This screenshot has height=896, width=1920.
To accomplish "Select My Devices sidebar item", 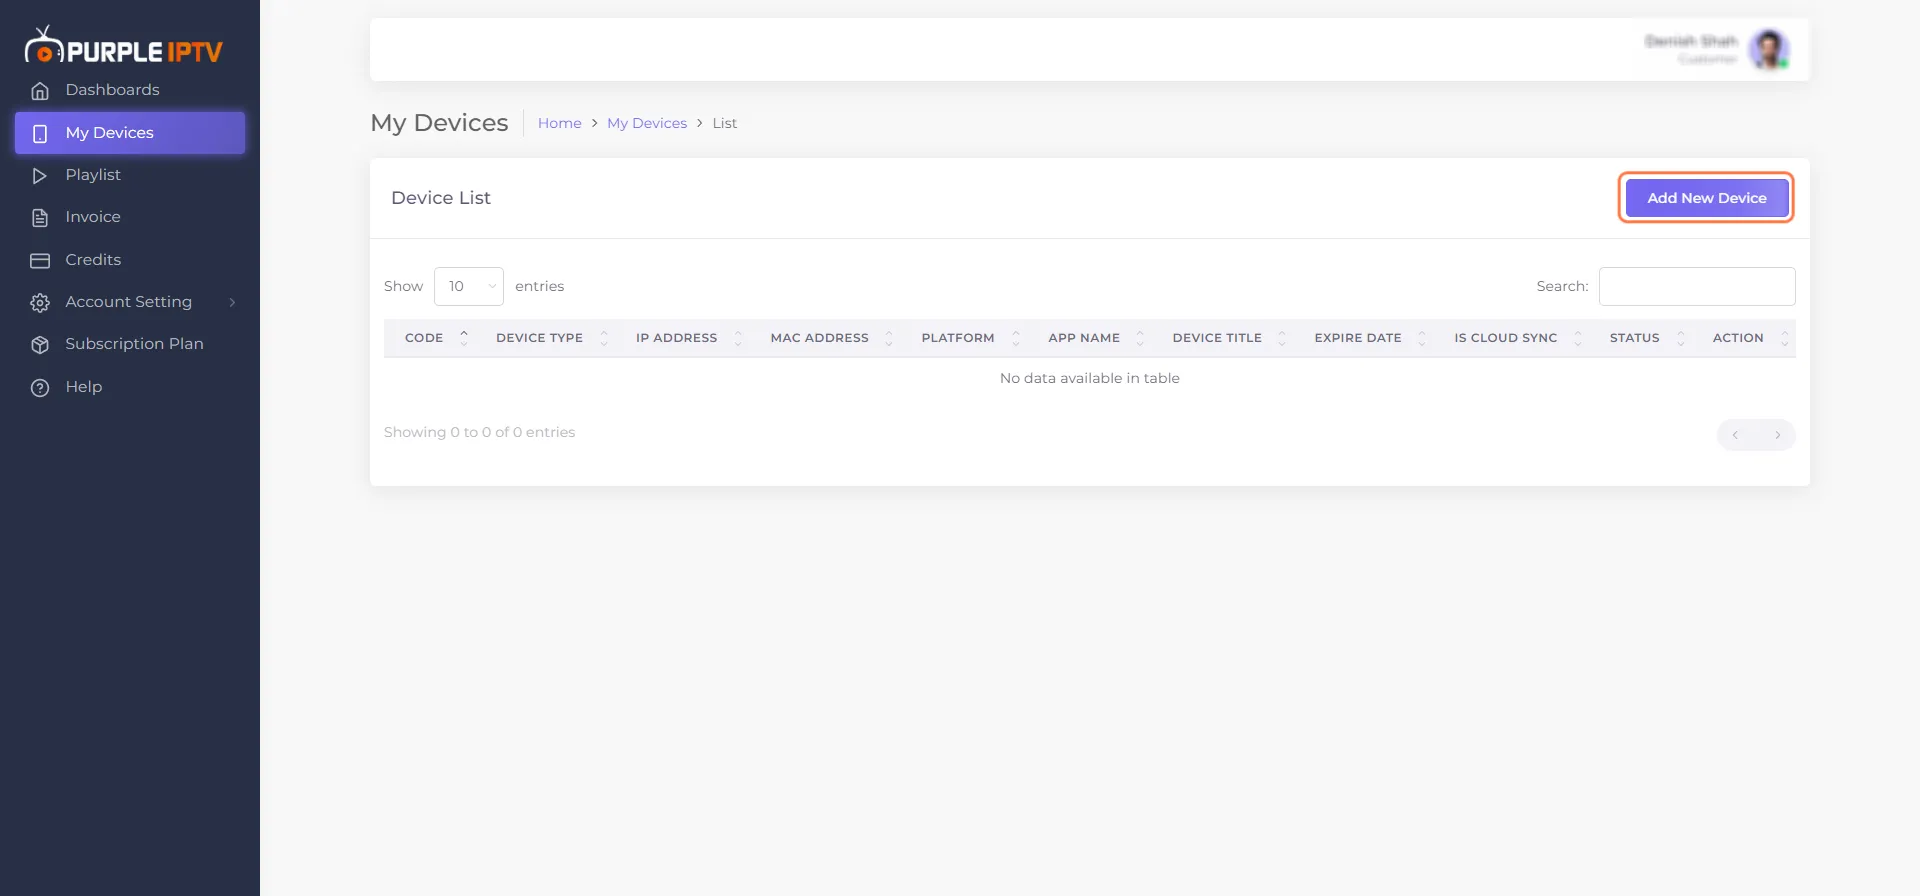I will 130,133.
